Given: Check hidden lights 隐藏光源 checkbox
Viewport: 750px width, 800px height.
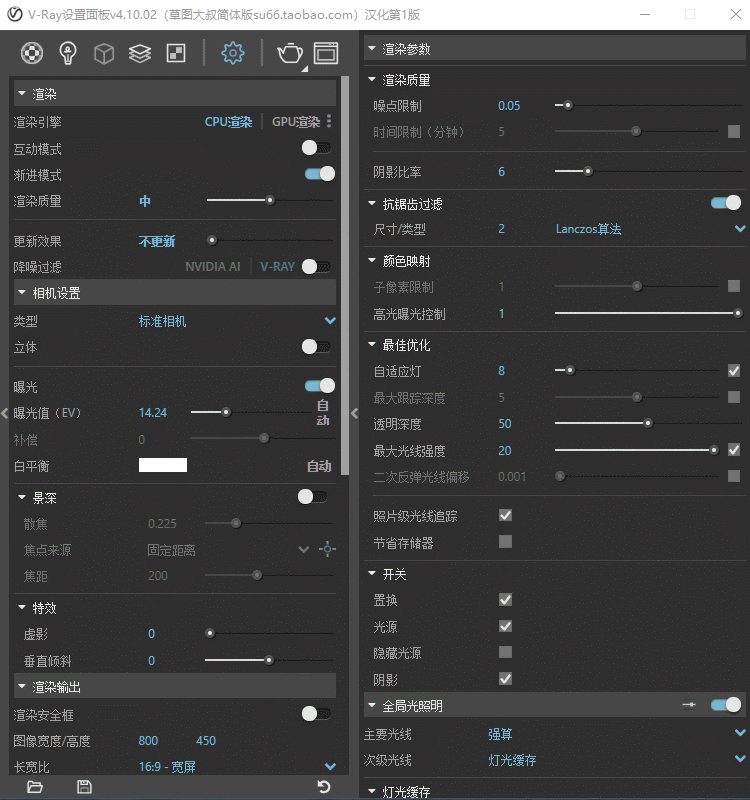Looking at the screenshot, I should pyautogui.click(x=505, y=652).
